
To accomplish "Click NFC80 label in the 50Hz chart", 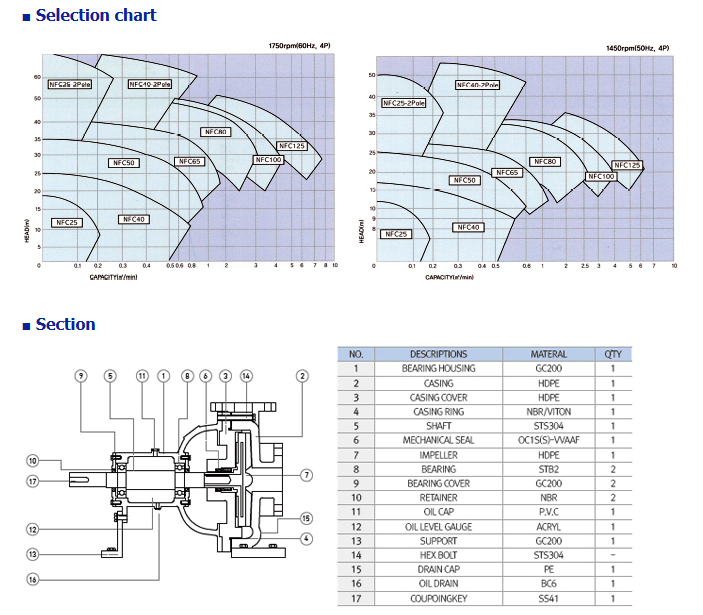I will tap(544, 161).
